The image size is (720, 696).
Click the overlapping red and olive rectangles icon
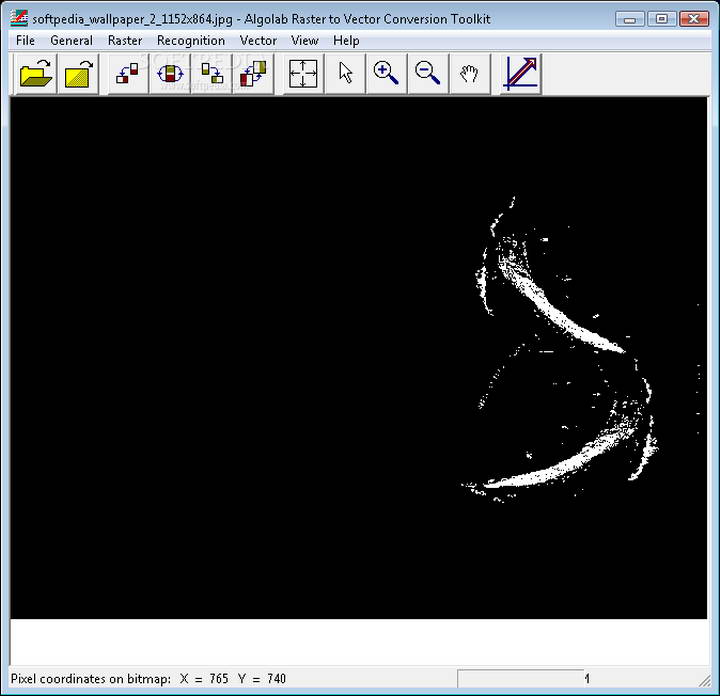[x=253, y=73]
